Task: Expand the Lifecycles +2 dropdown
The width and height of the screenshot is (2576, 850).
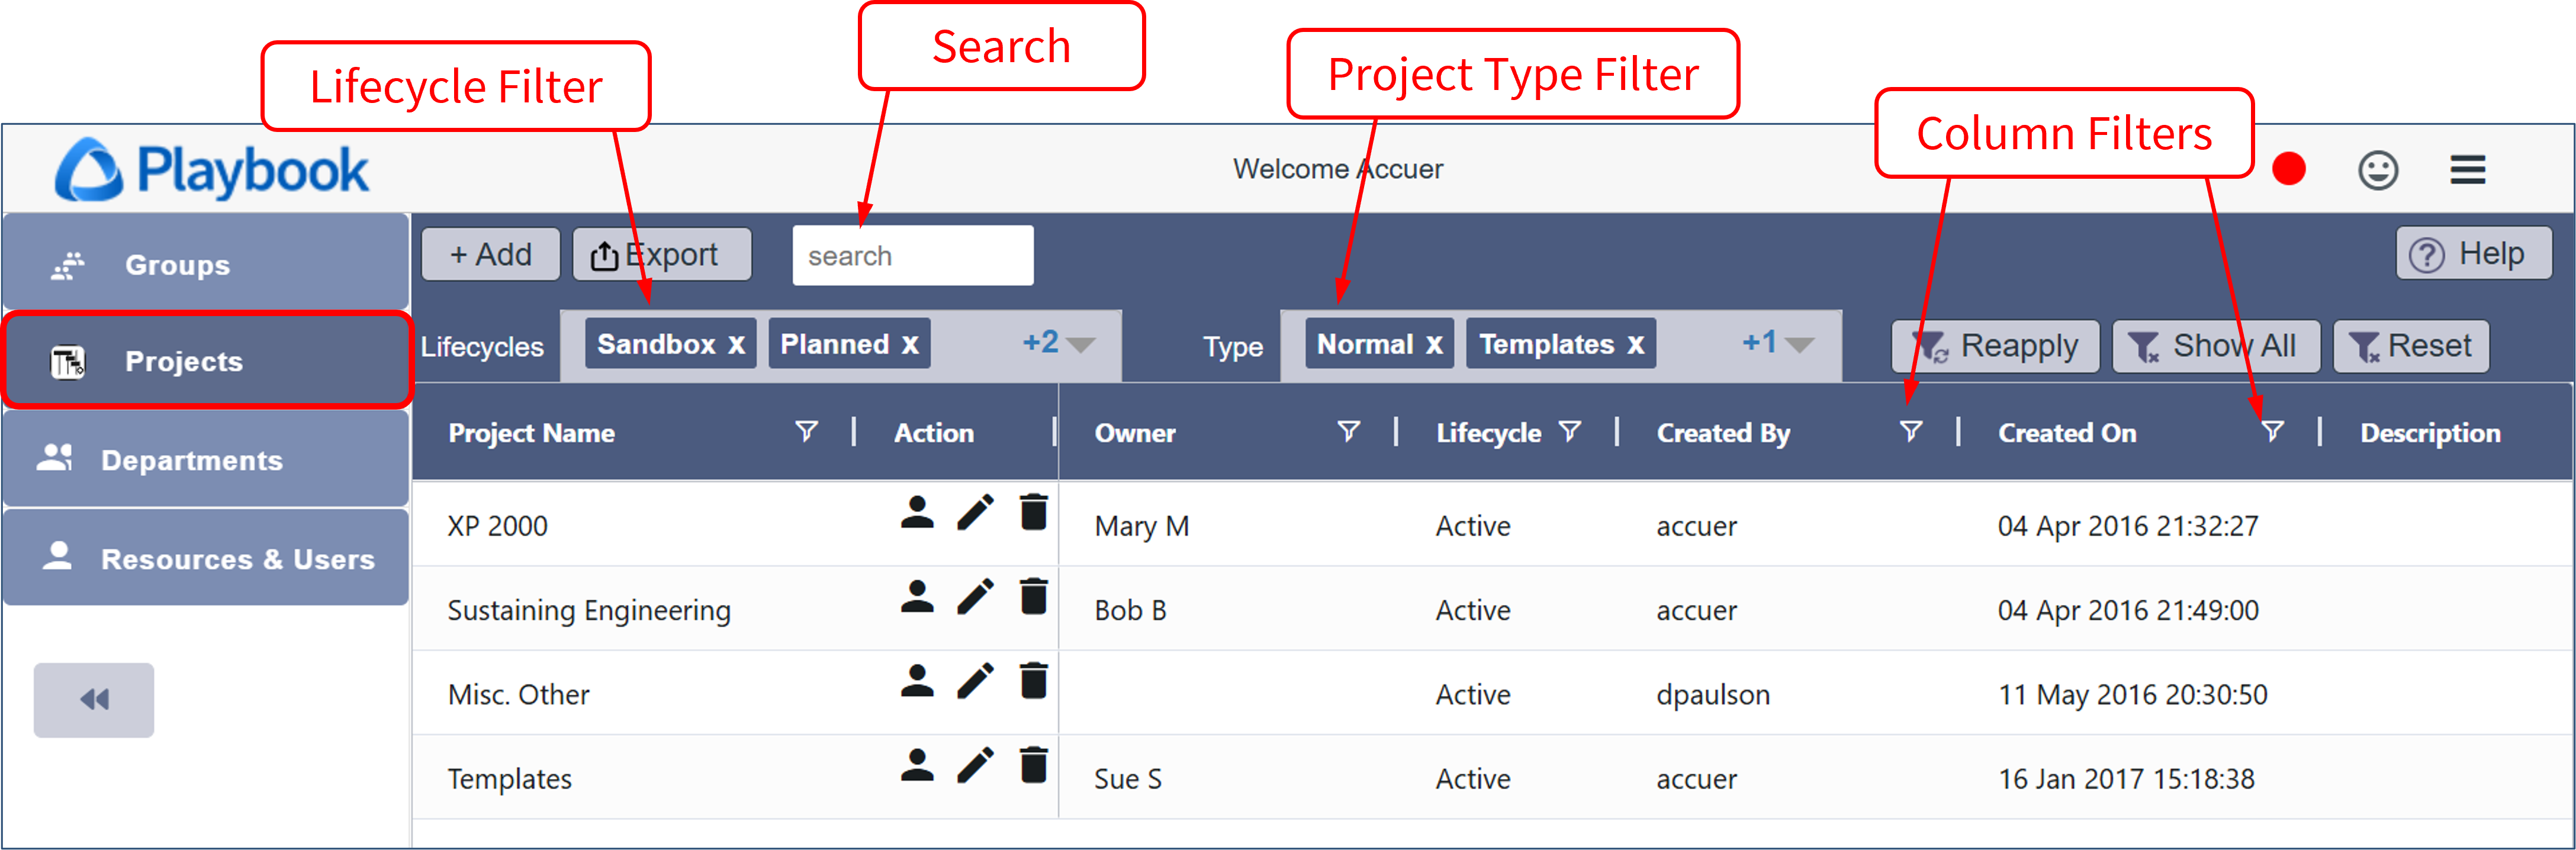Action: [x=1059, y=344]
